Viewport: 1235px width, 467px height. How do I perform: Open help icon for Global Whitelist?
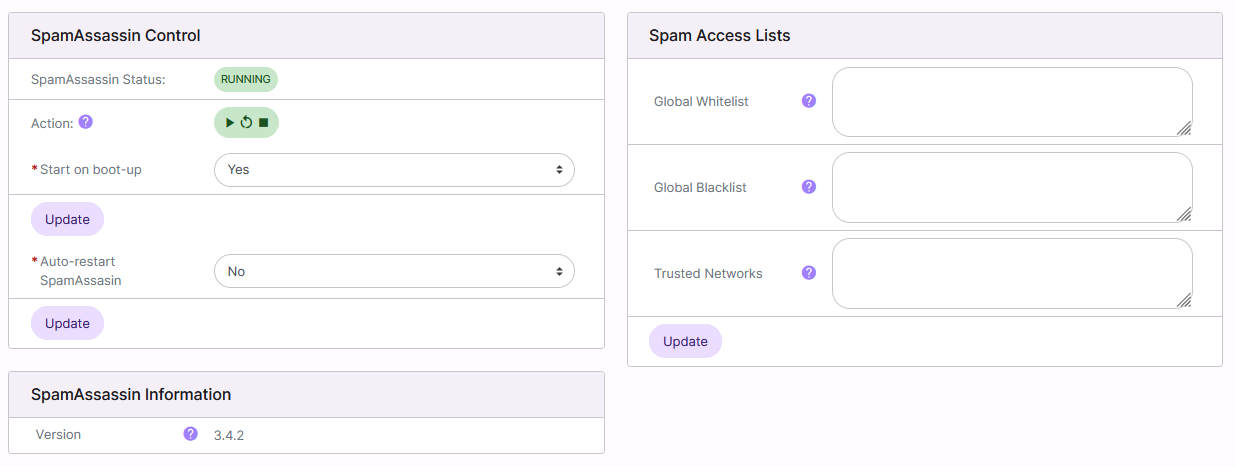809,101
